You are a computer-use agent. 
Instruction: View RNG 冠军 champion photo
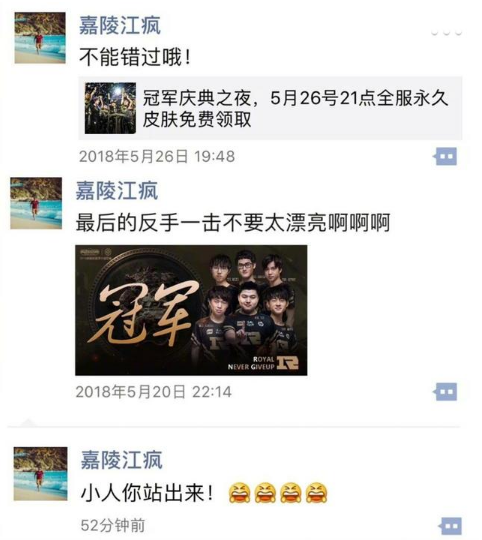pos(191,310)
